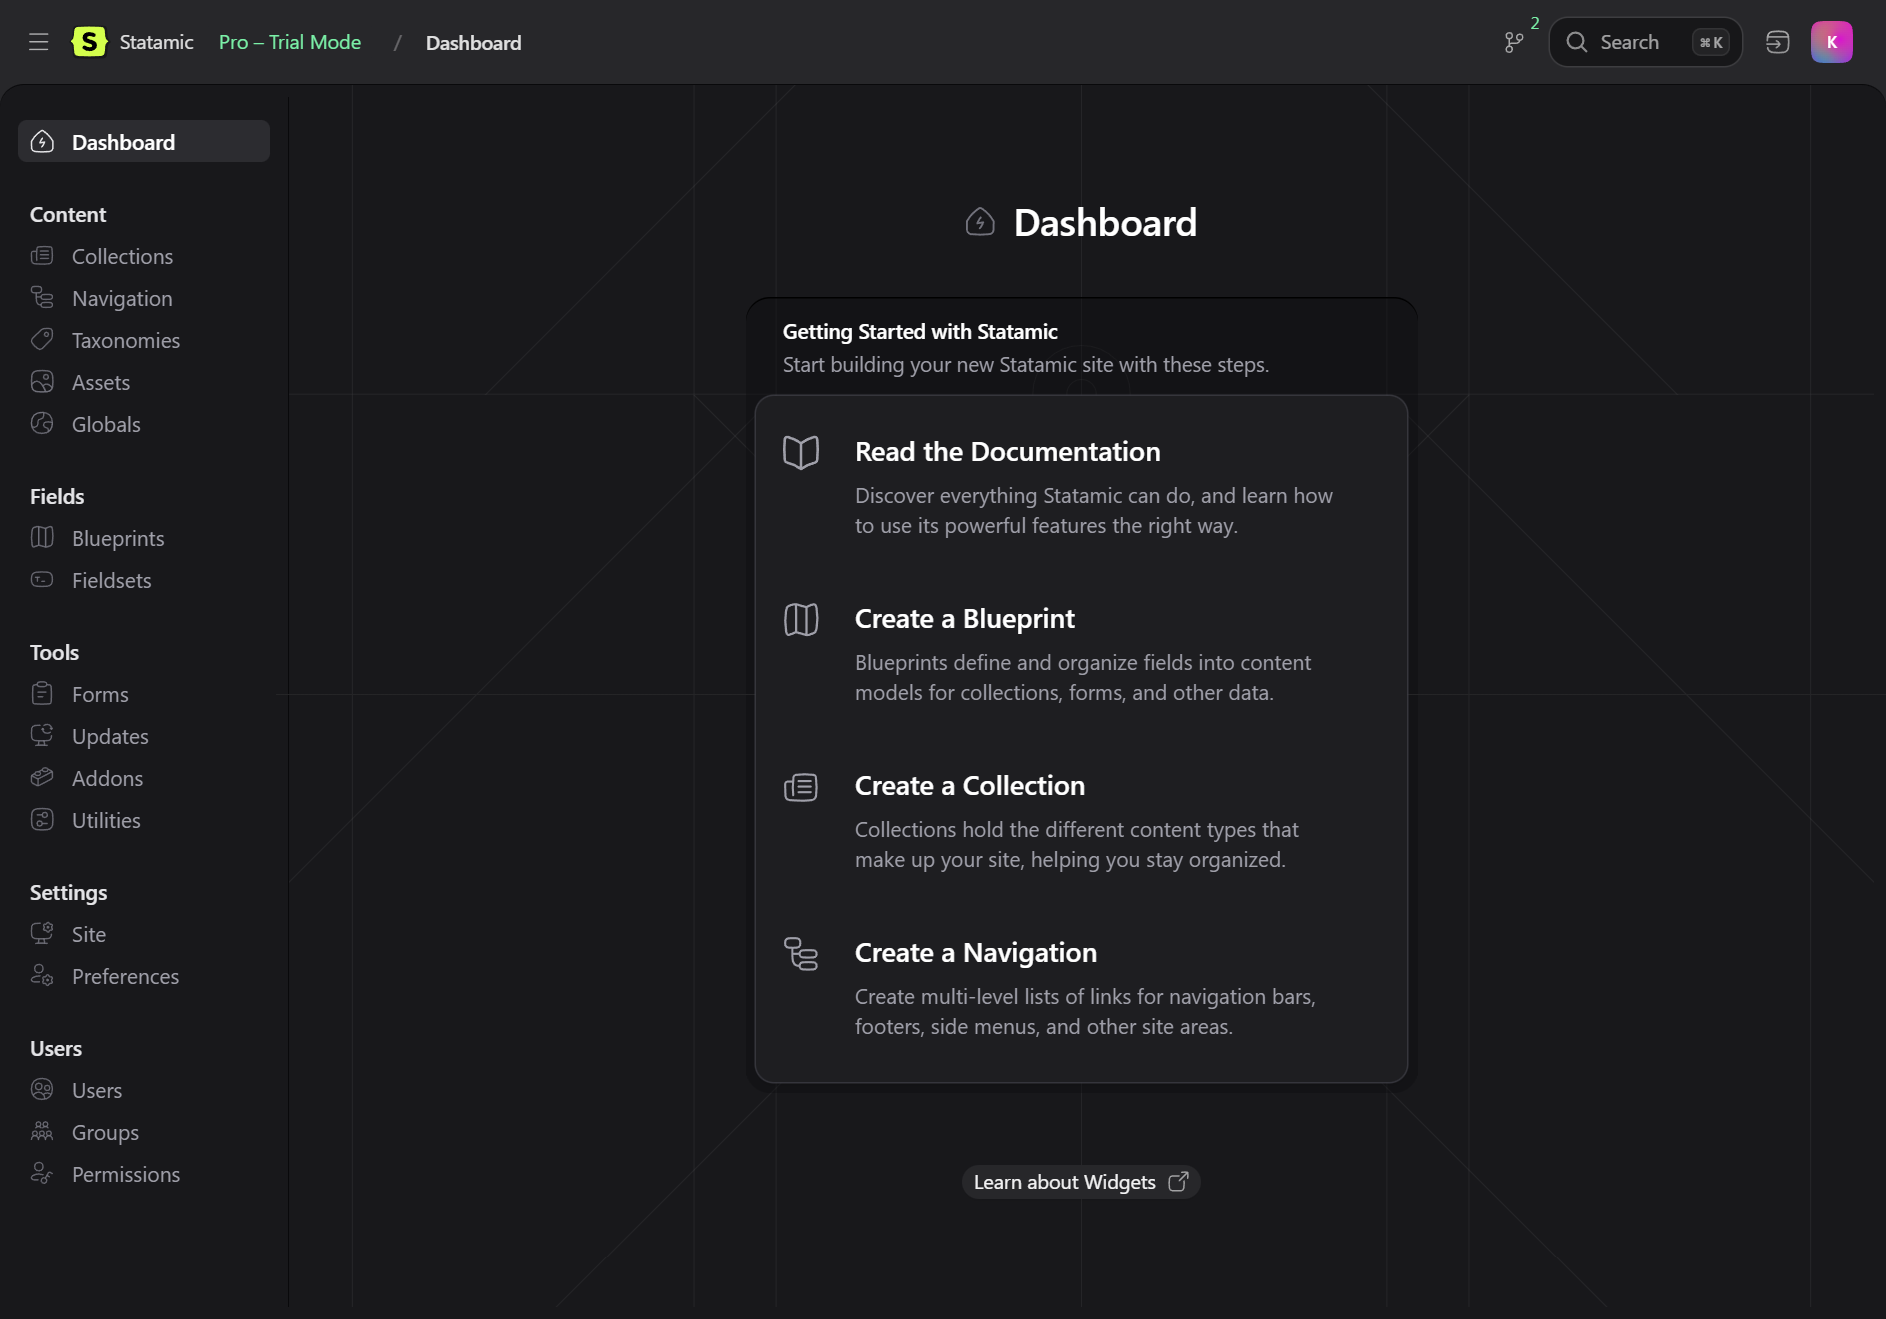
Task: Open the git branch icon with badge 2
Action: click(x=1514, y=42)
